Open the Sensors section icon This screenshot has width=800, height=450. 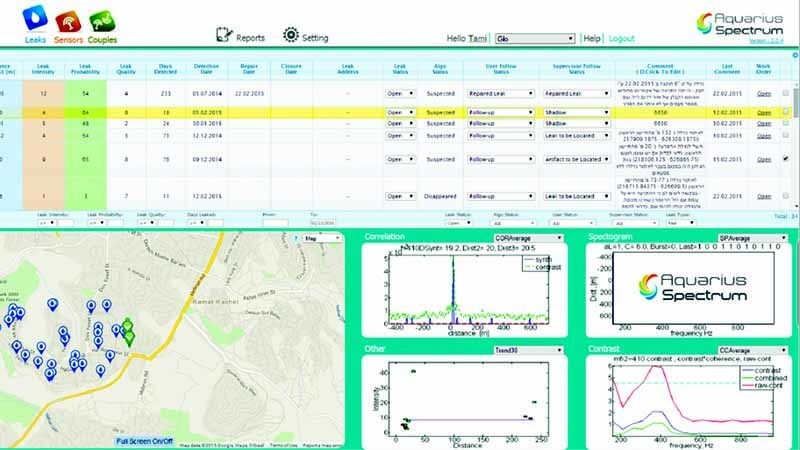pos(67,19)
